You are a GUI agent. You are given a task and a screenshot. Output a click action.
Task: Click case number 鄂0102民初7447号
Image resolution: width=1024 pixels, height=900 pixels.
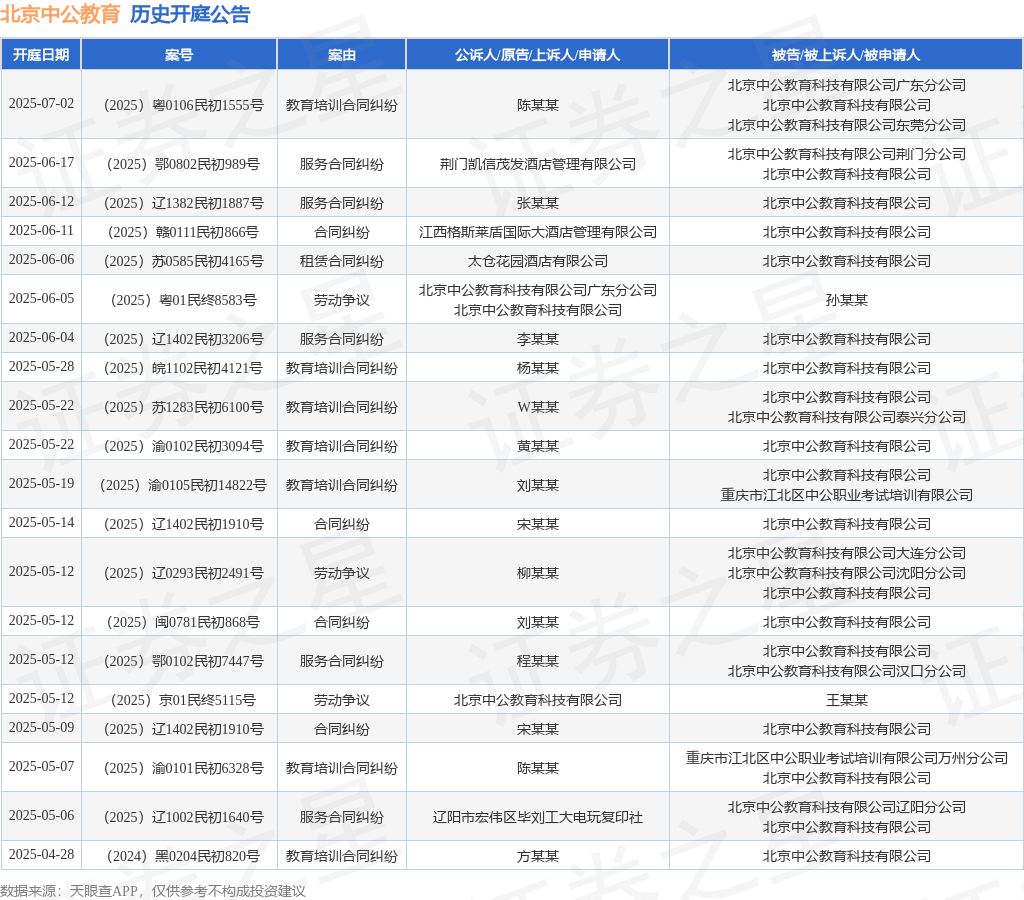point(184,661)
